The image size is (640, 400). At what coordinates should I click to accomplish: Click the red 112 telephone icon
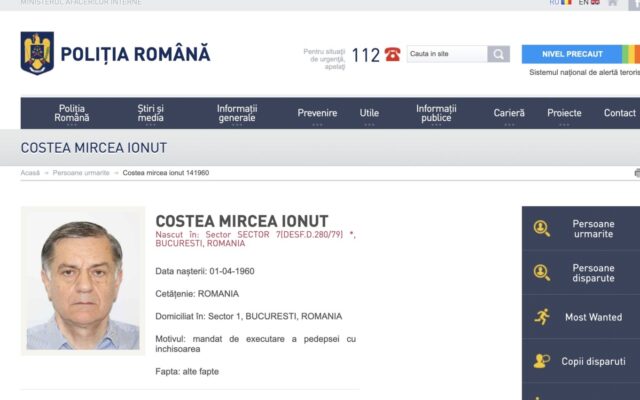392,54
